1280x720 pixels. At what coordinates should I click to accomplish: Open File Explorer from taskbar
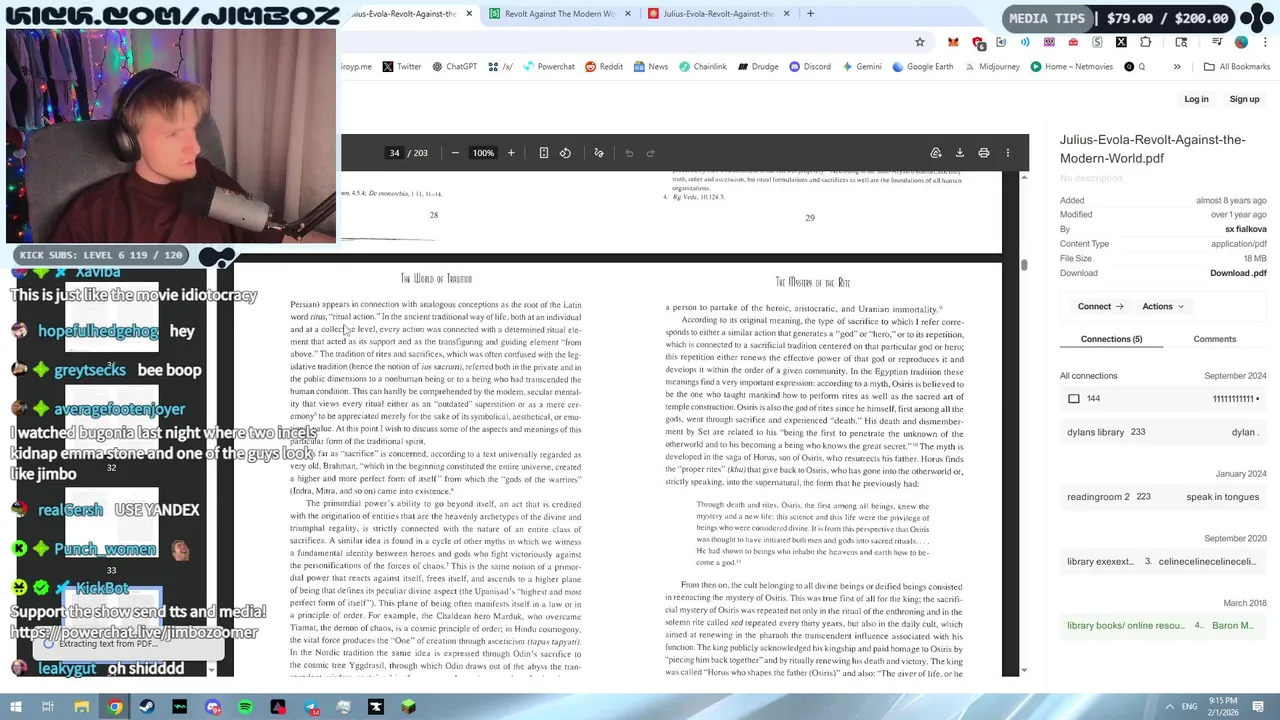tap(82, 707)
